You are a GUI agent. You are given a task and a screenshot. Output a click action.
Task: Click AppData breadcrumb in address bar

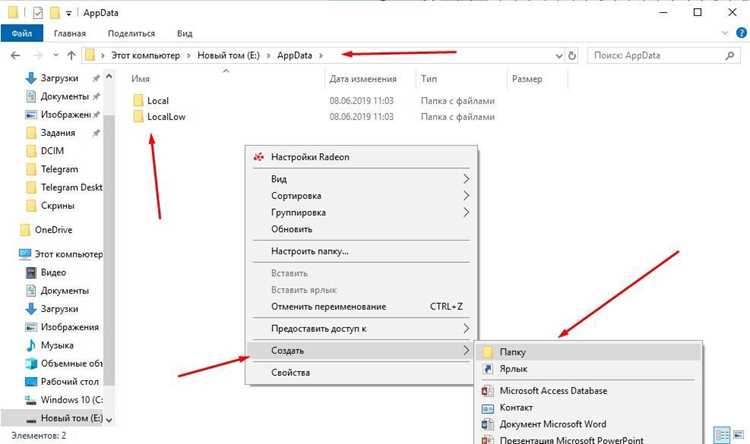pyautogui.click(x=295, y=56)
